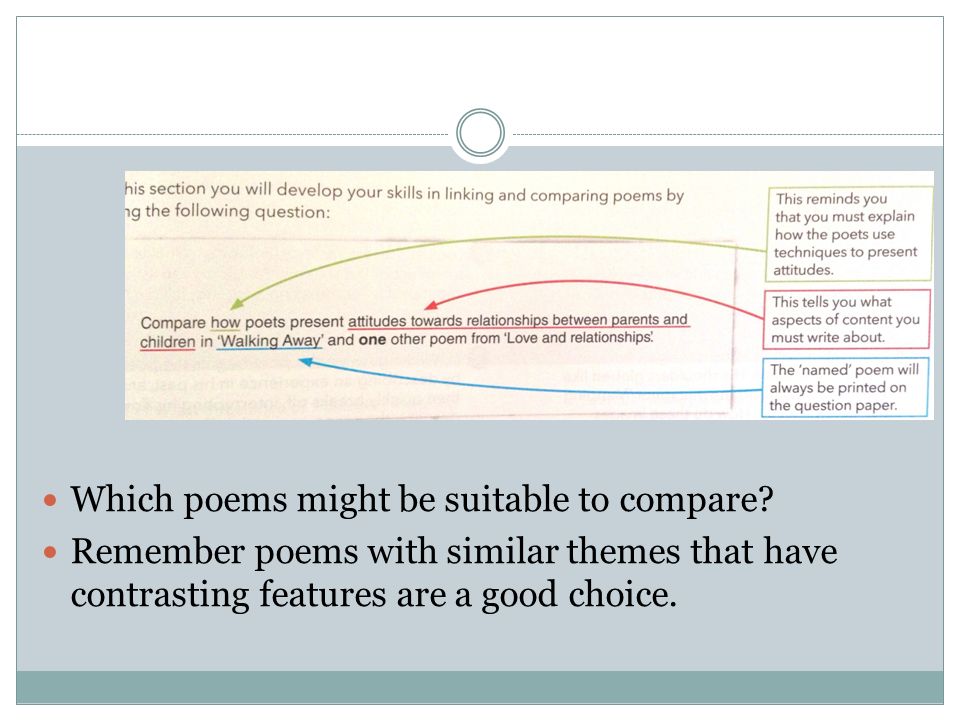Screen dimensions: 960x720
Task: Click the blue arrowhead below 'Walking Away'
Action: point(306,362)
